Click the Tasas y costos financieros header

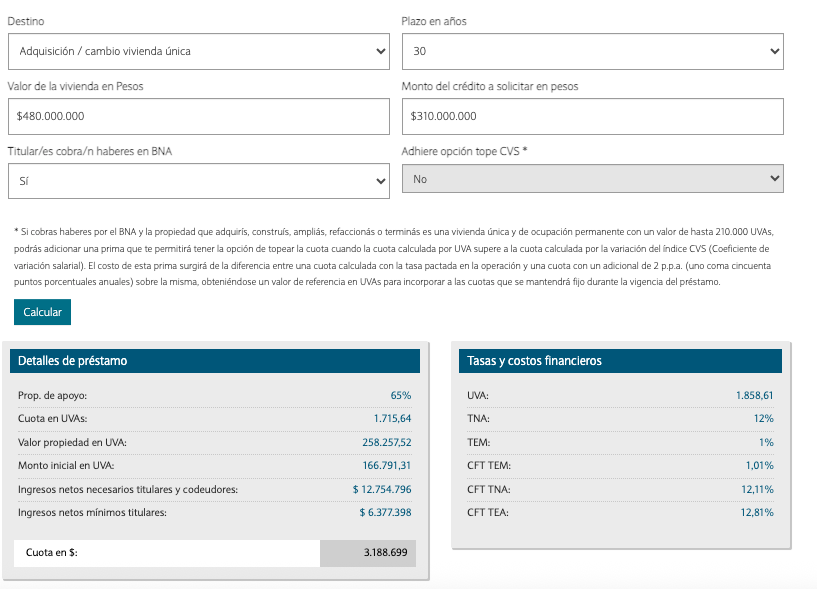coord(620,361)
